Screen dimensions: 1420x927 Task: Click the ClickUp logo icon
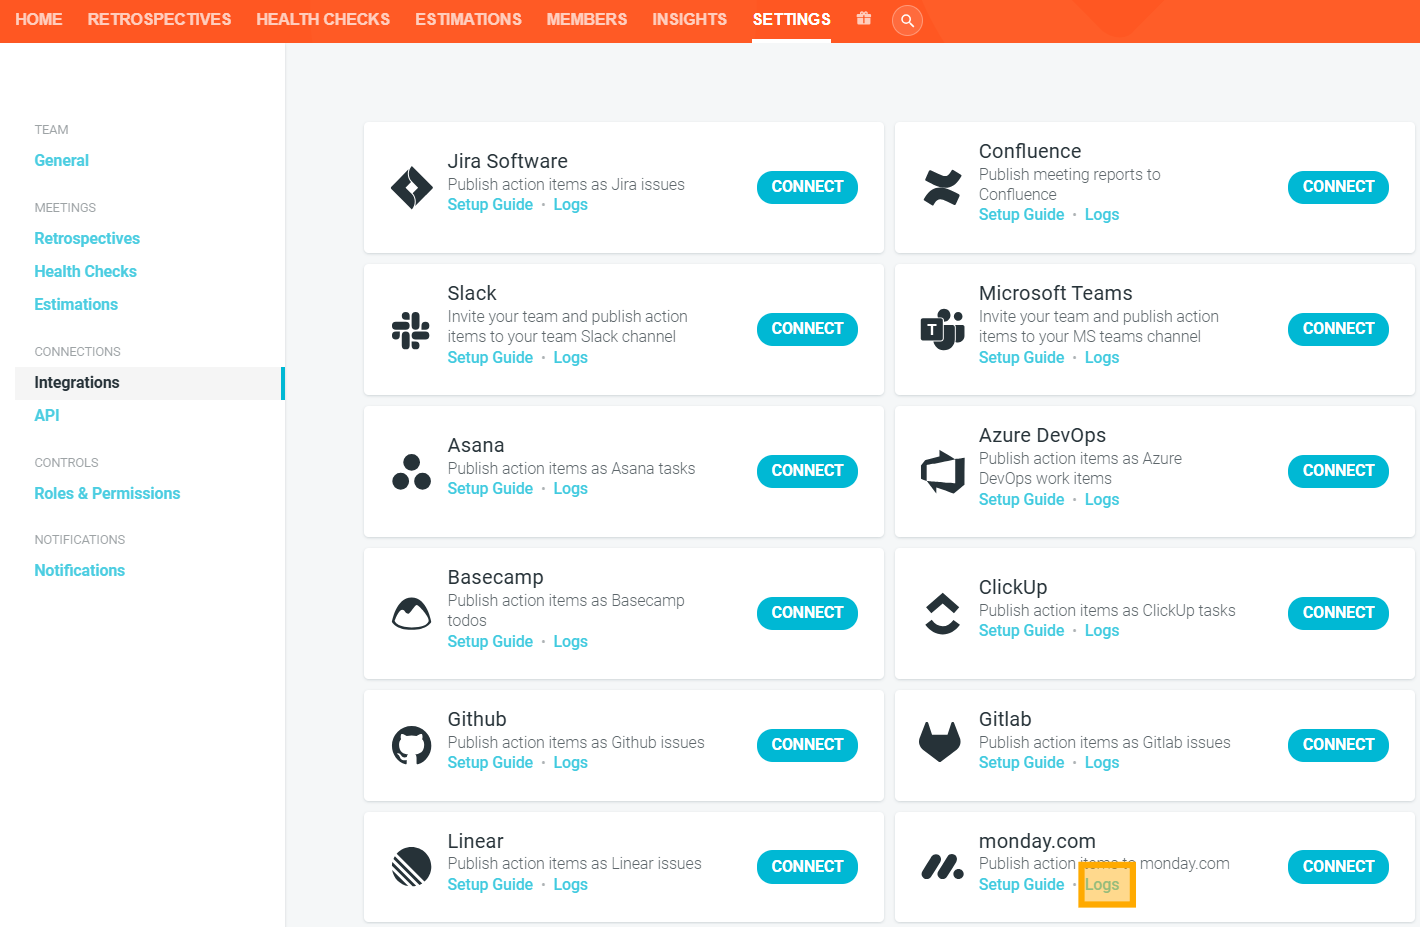pyautogui.click(x=942, y=614)
